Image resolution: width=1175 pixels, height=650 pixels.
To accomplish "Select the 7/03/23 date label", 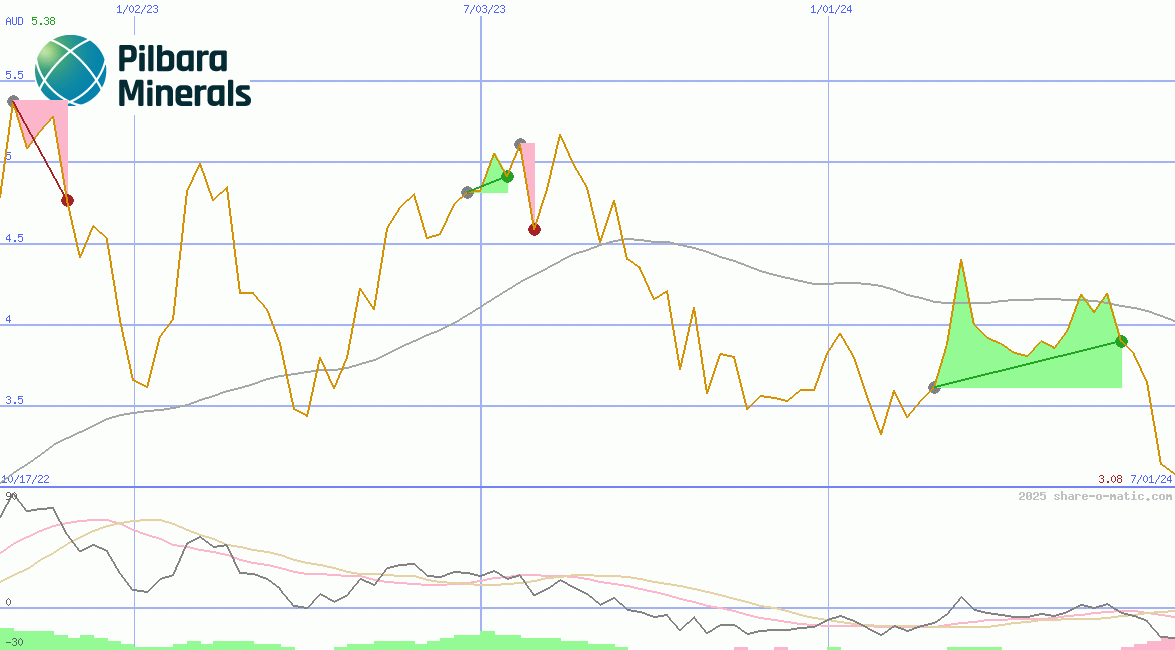I will point(484,9).
